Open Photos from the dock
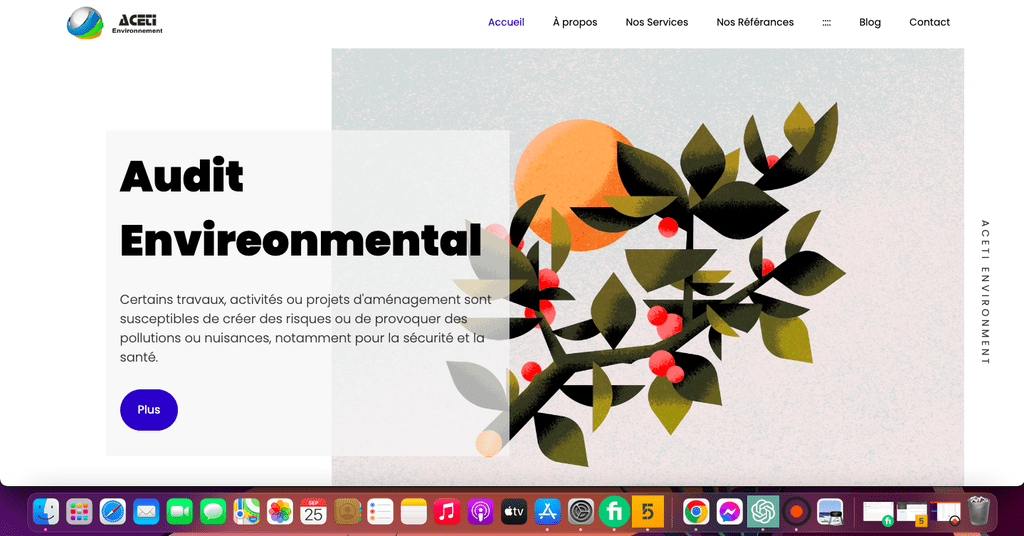 (280, 512)
